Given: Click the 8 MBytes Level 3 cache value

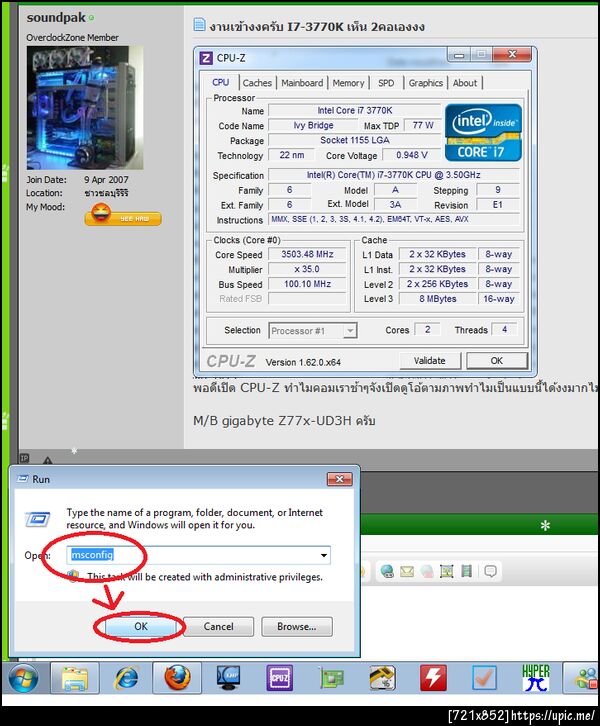Looking at the screenshot, I should point(438,299).
